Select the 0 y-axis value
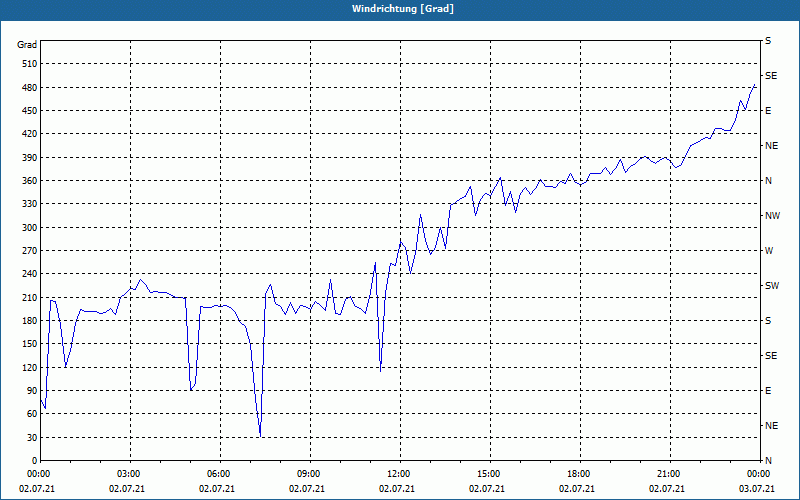The height and width of the screenshot is (500, 800). (34, 461)
